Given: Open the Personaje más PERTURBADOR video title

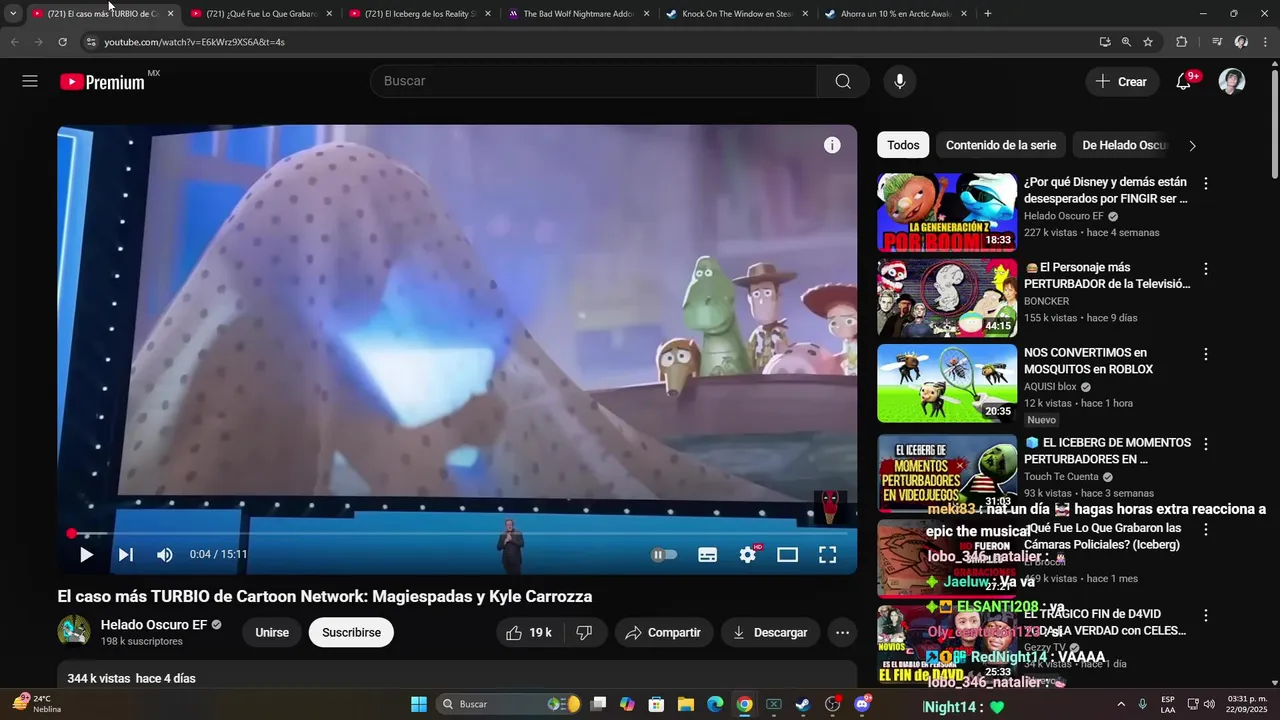Looking at the screenshot, I should [x=1107, y=276].
